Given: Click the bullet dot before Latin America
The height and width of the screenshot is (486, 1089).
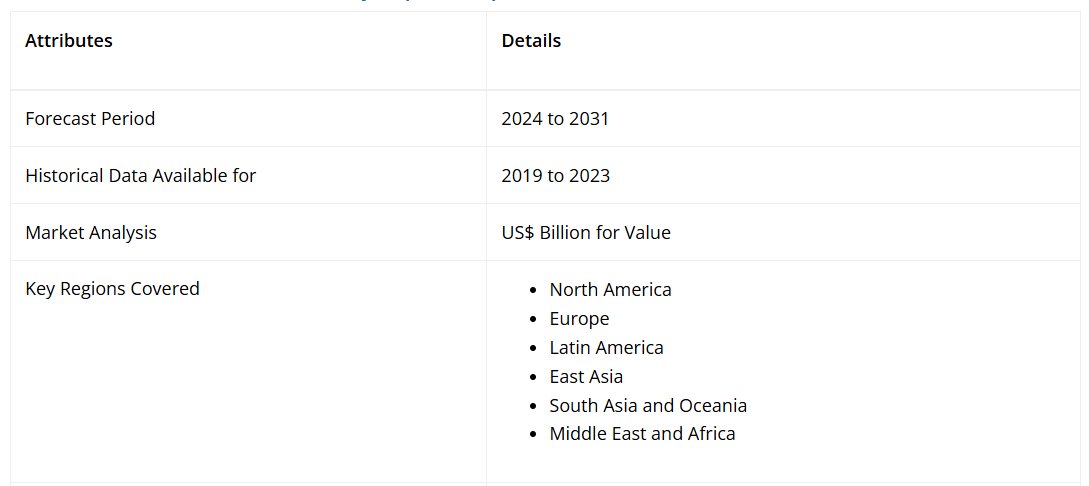Looking at the screenshot, I should coord(535,349).
